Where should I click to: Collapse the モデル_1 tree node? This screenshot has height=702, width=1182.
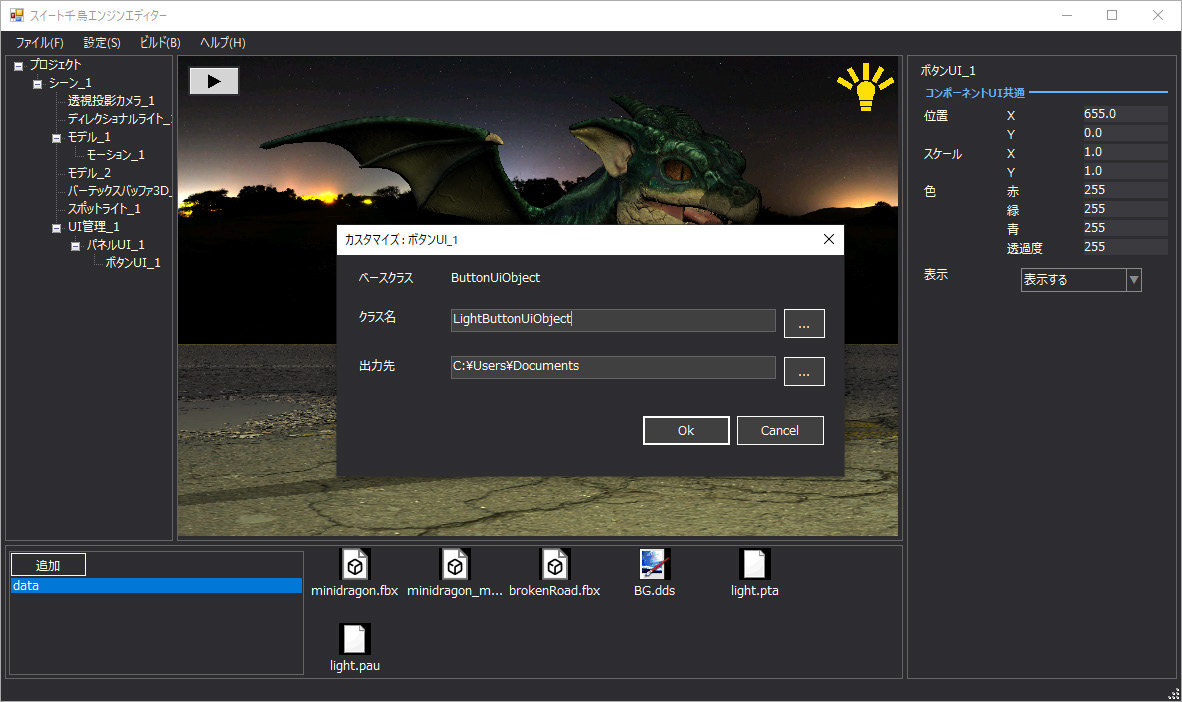57,138
